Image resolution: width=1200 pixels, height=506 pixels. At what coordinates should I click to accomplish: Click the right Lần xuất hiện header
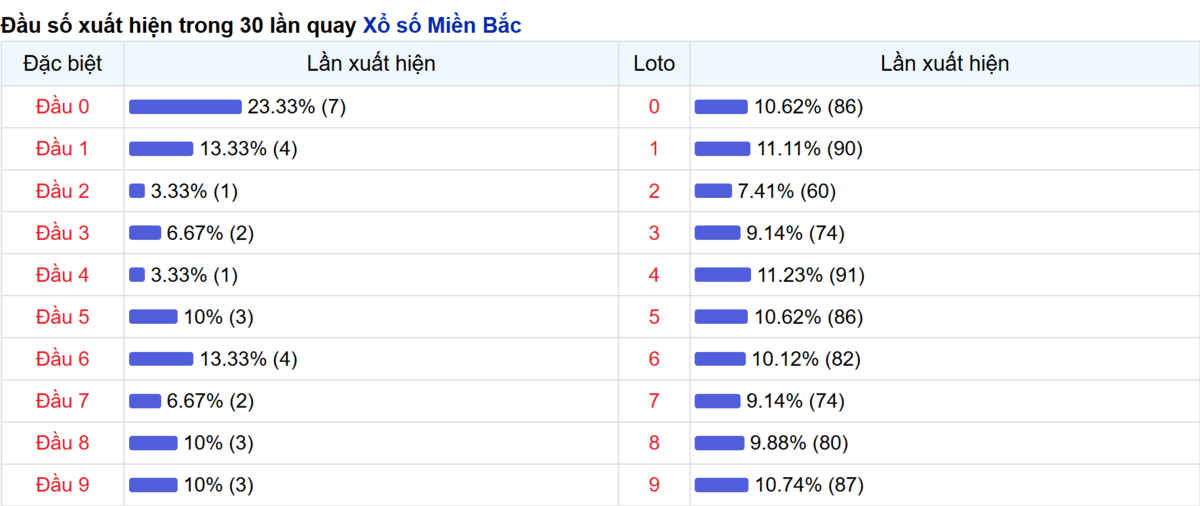(x=944, y=64)
